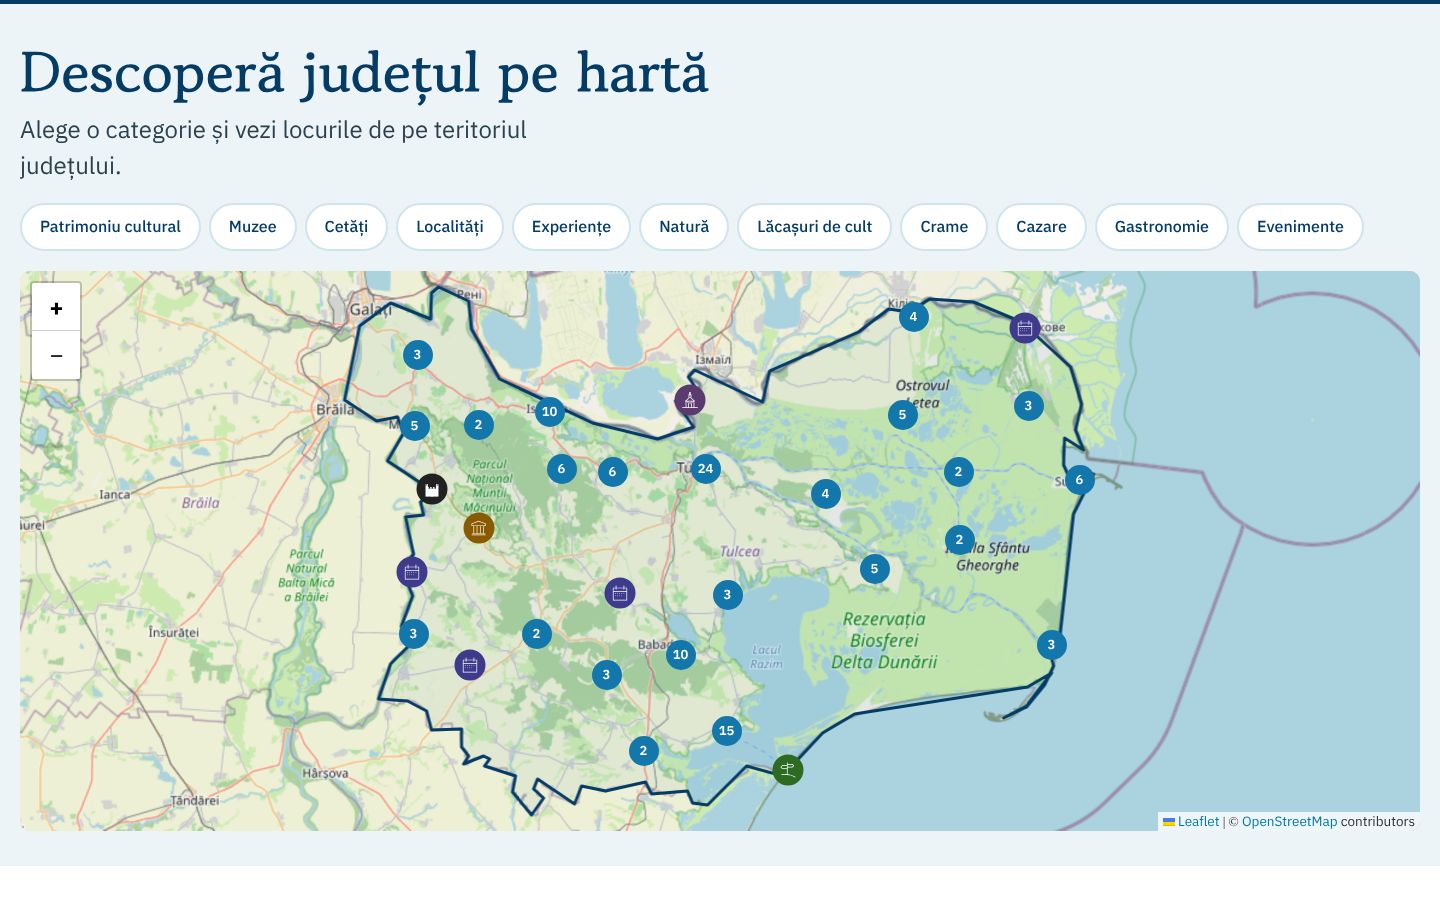Screen dimensions: 1440x900
Task: Filter by Natură
Action: [684, 227]
